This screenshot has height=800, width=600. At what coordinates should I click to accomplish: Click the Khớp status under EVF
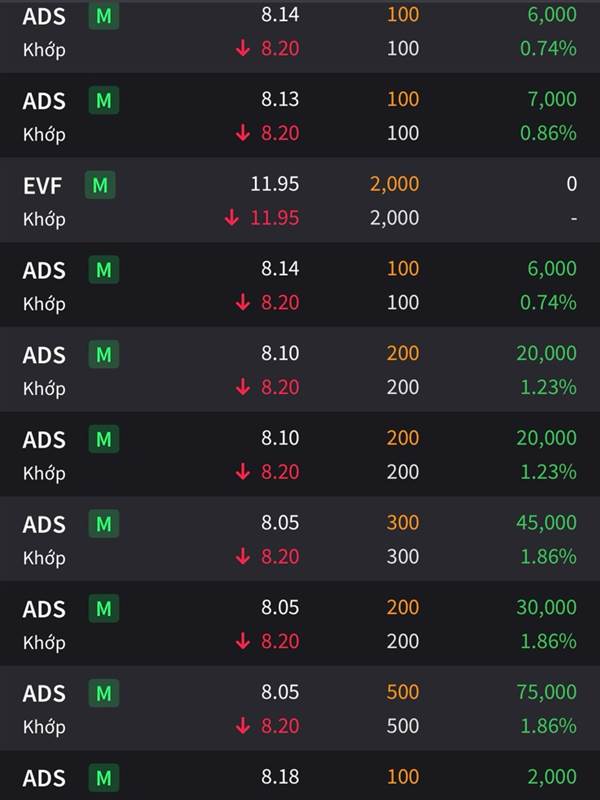coord(44,218)
